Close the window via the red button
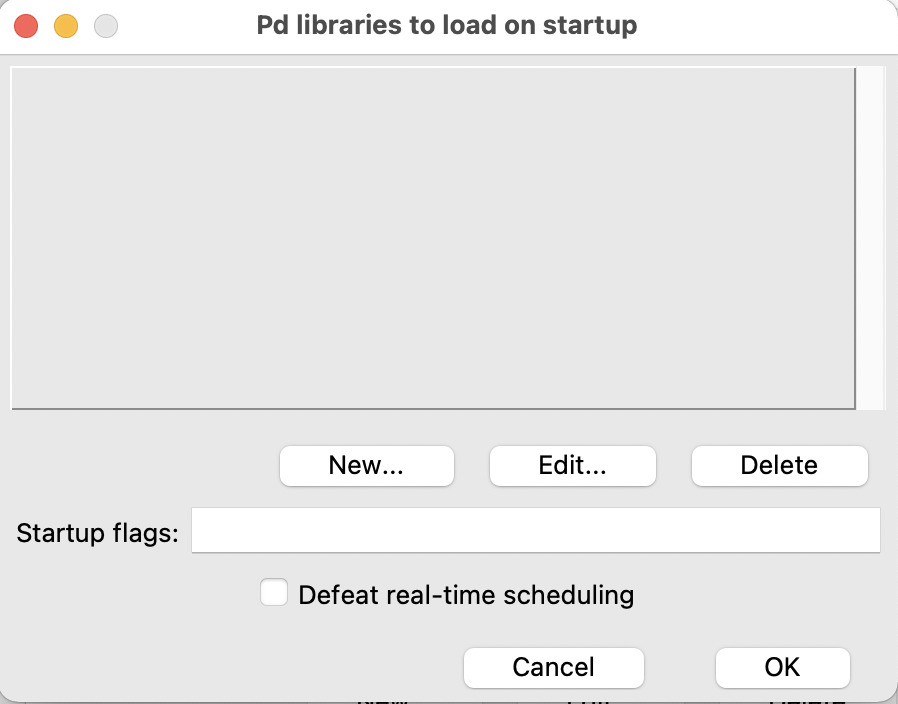 pos(26,26)
